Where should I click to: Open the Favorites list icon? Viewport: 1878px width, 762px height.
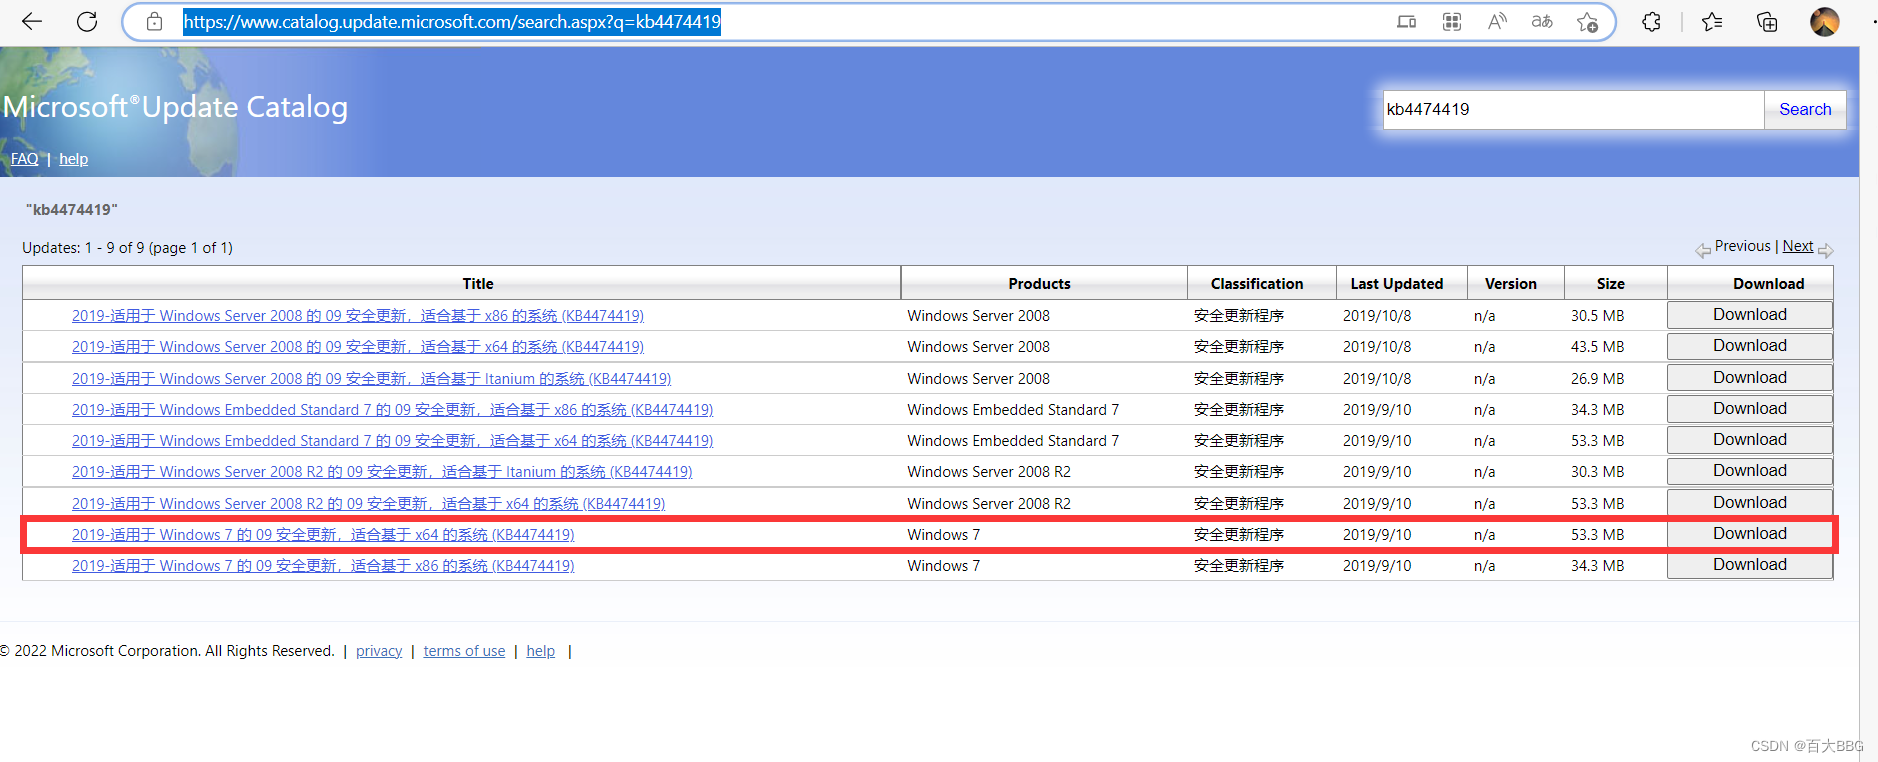click(x=1712, y=21)
